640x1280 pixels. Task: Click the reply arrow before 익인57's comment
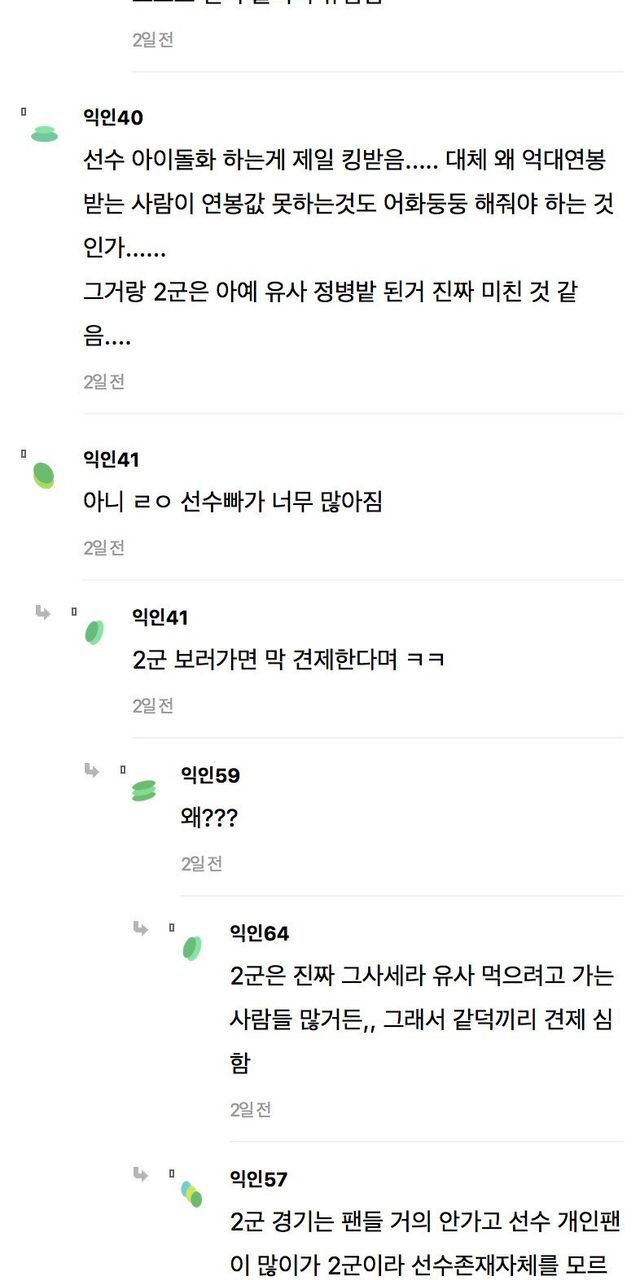[x=141, y=1173]
